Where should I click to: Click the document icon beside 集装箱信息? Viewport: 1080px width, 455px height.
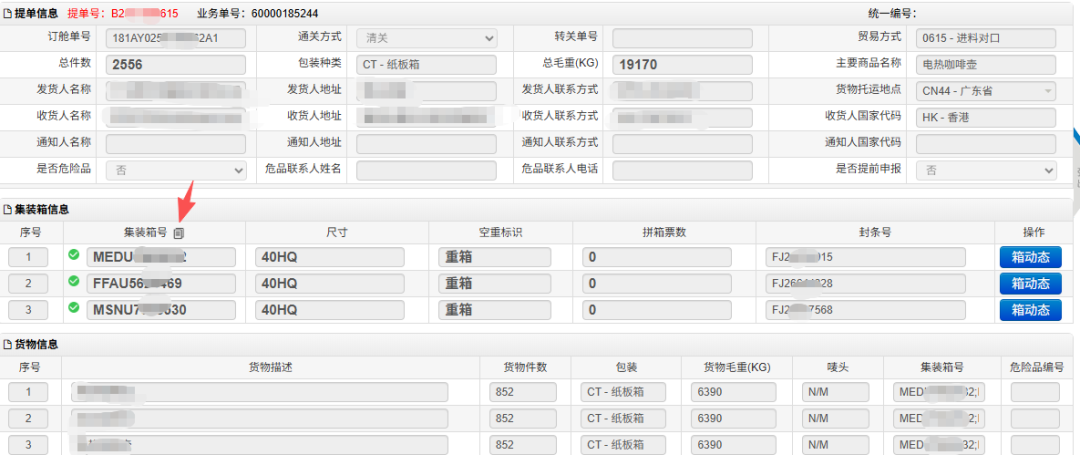(8, 209)
